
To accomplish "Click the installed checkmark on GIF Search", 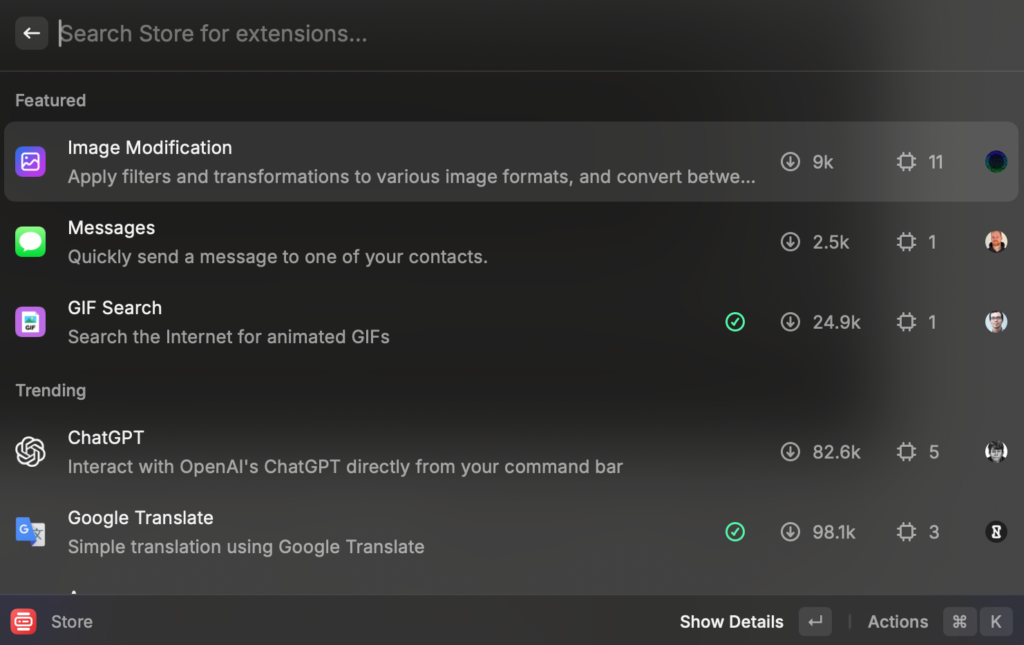I will point(735,322).
